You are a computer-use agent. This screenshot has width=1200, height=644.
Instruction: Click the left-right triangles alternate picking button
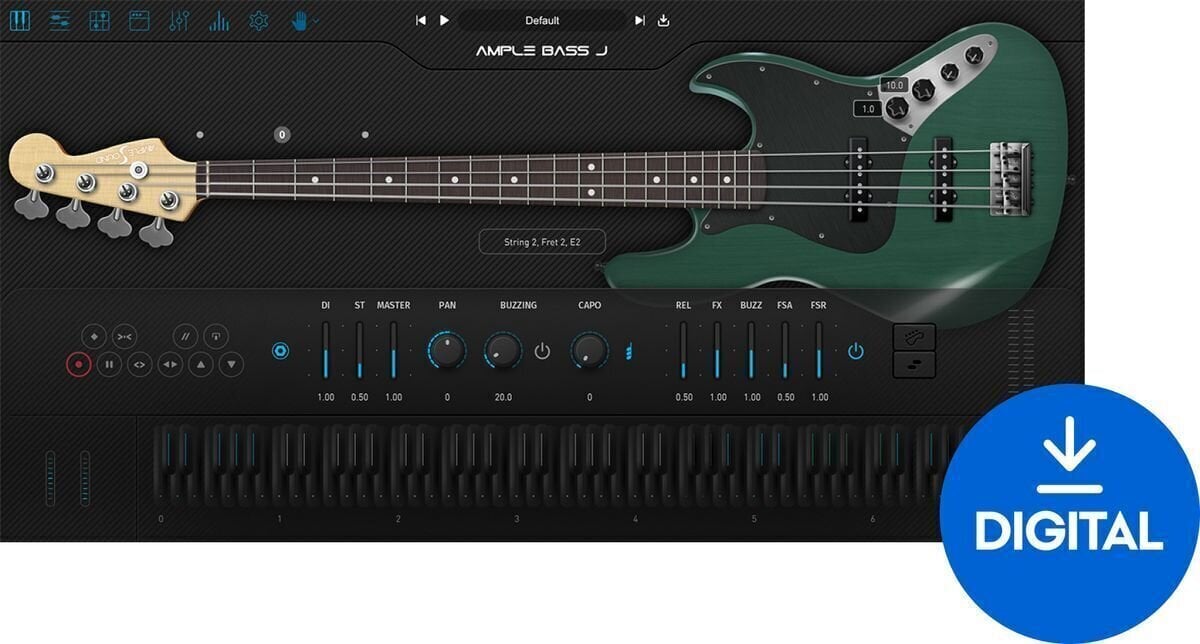coord(170,365)
